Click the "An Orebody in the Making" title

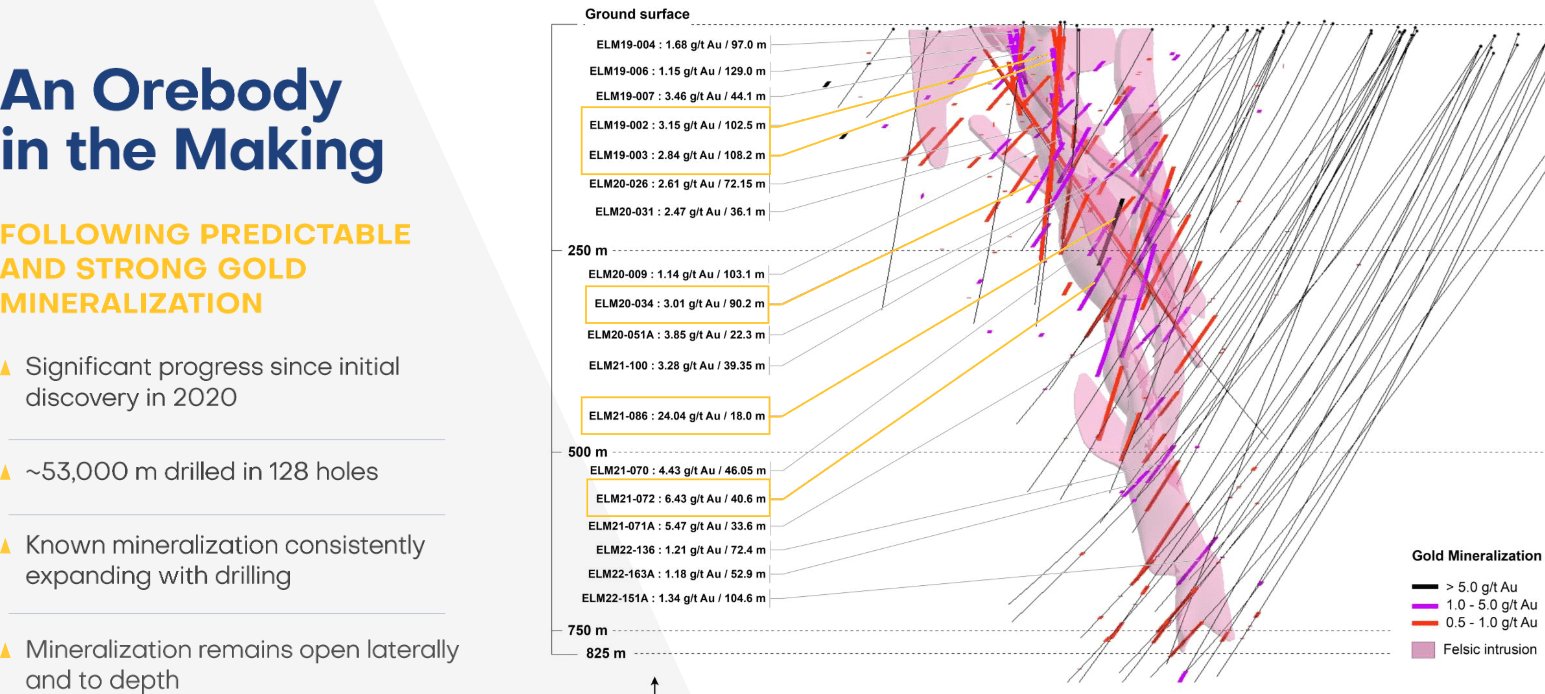191,122
